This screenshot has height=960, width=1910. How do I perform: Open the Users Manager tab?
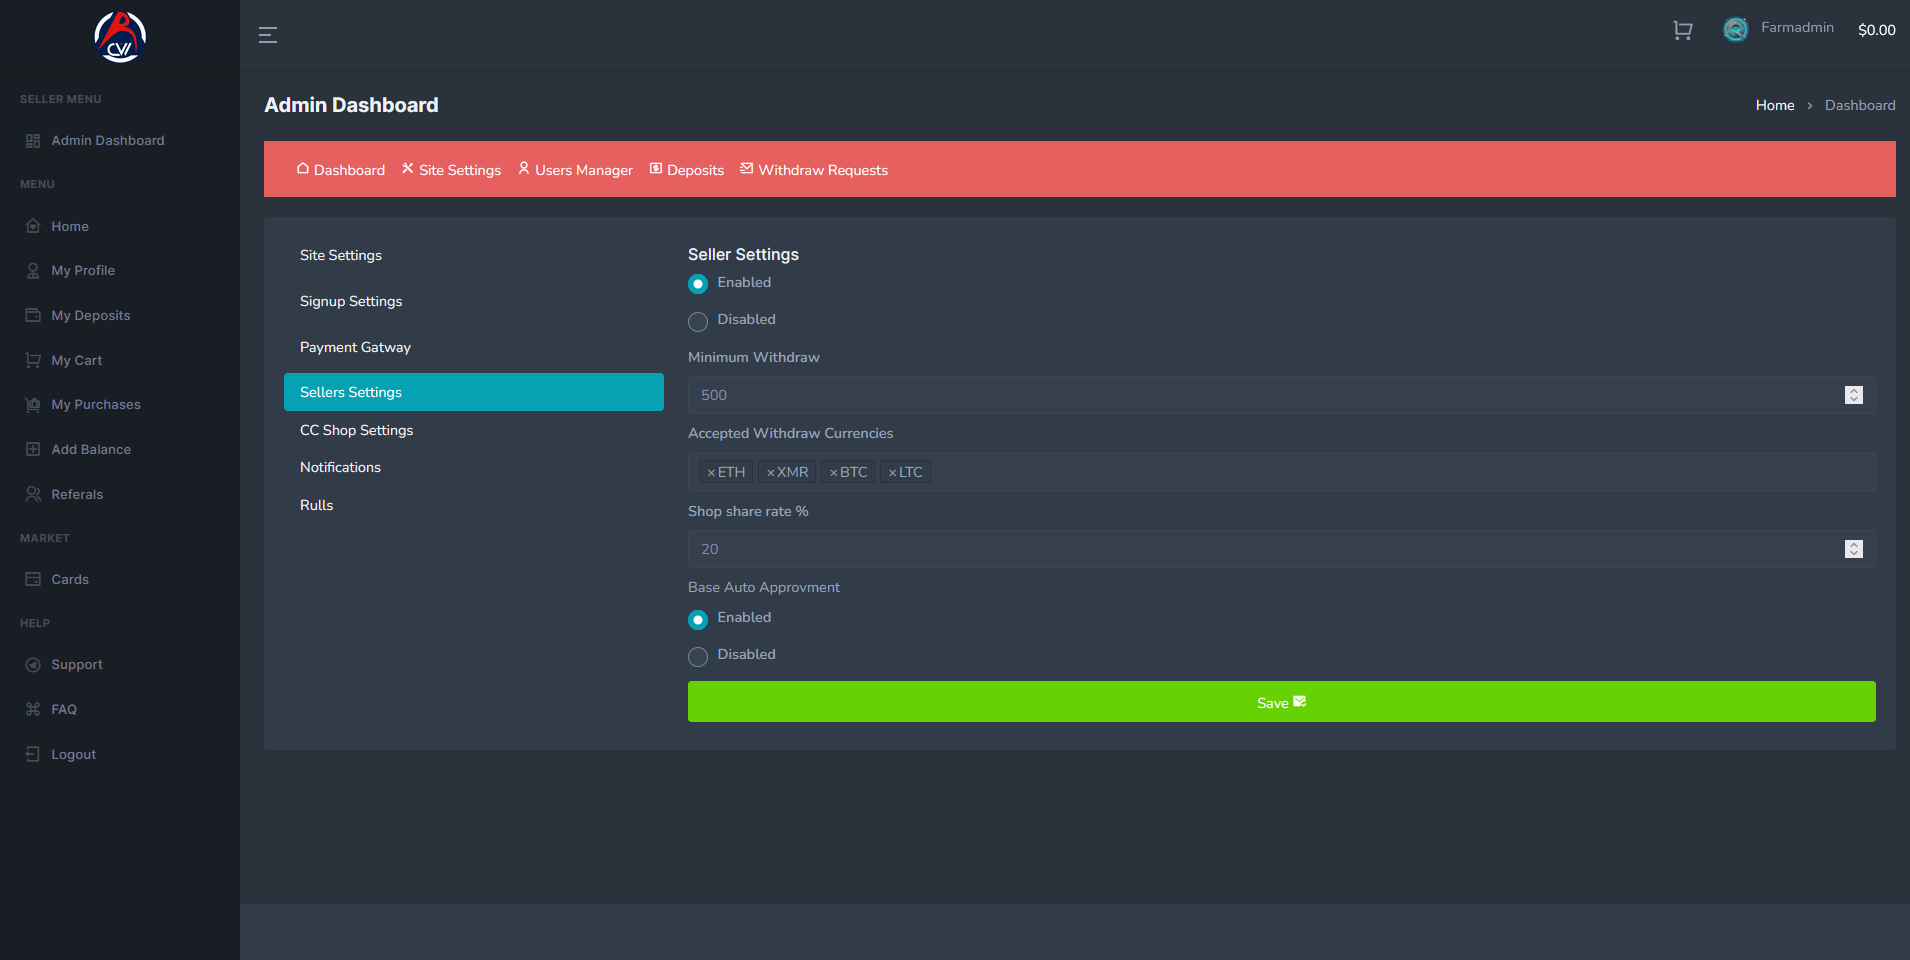[x=575, y=170]
